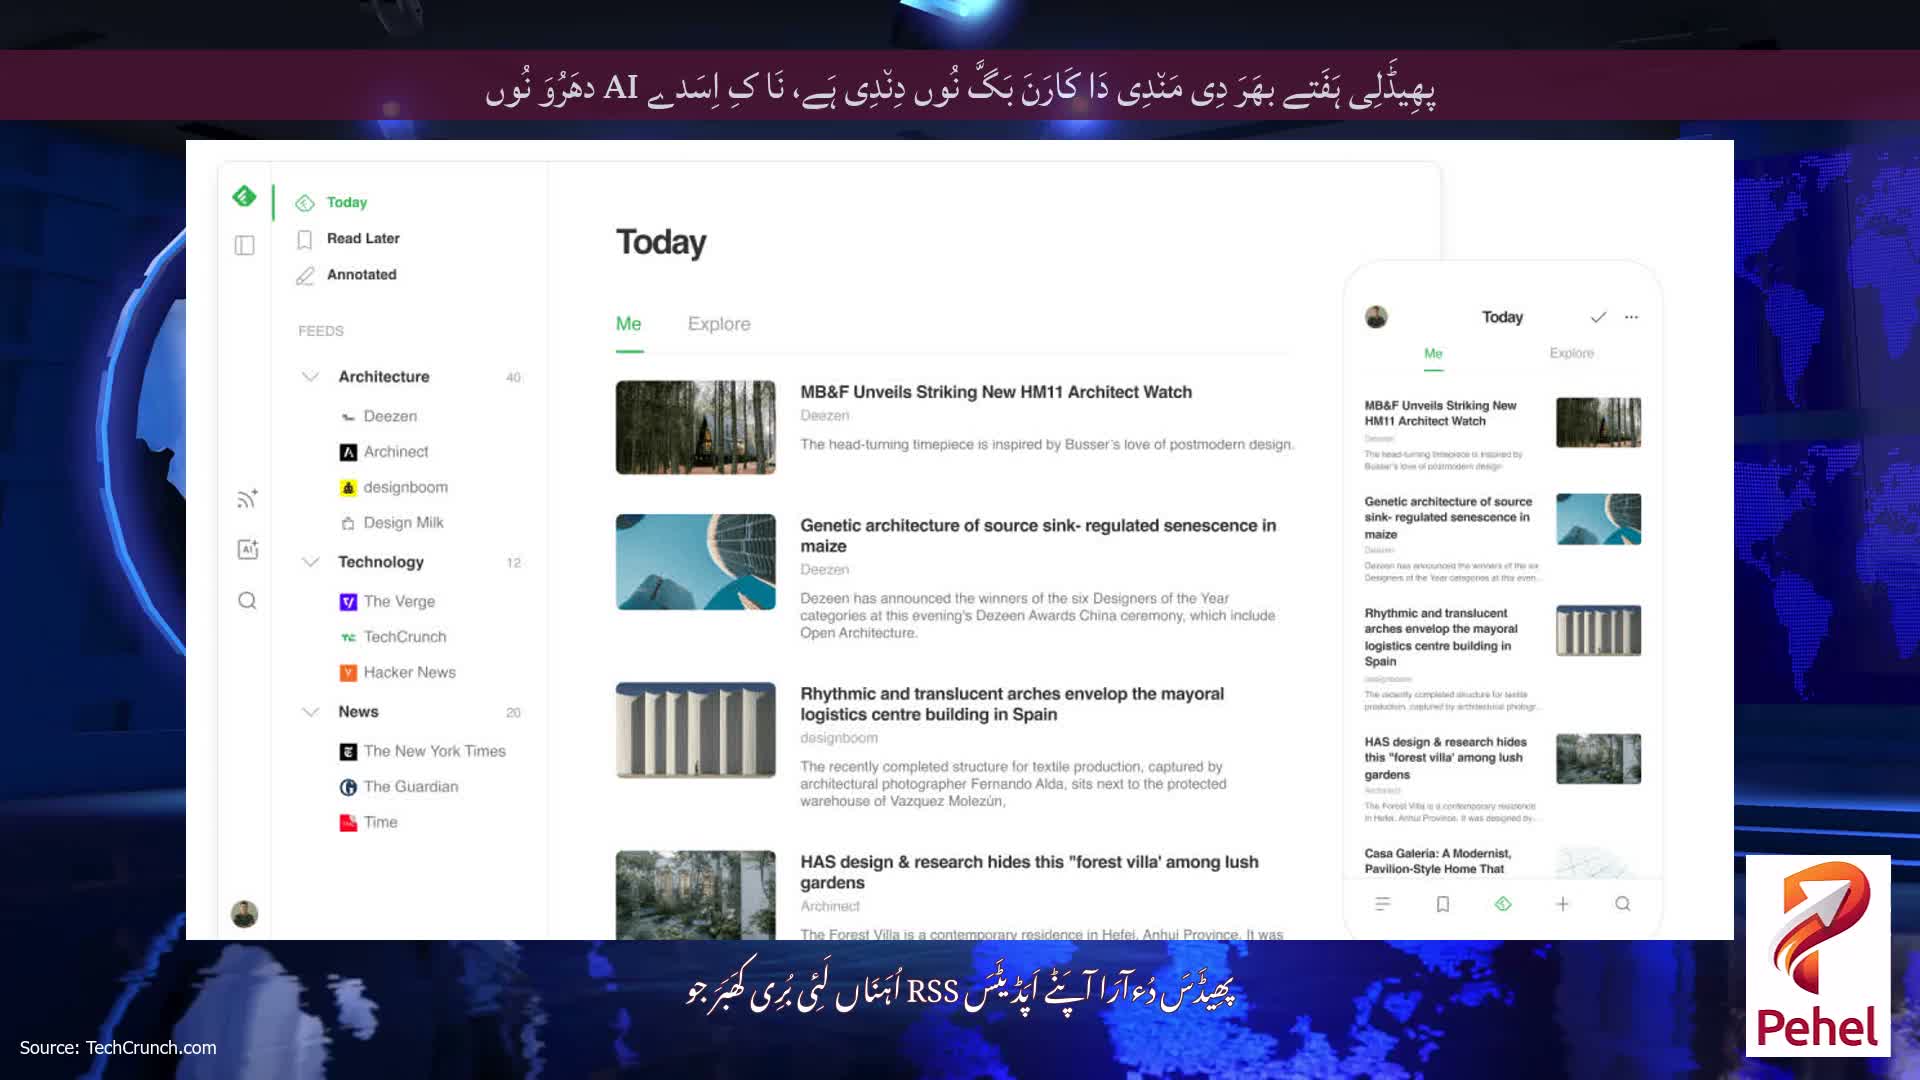1920x1080 pixels.
Task: Open the HAS design forest villa headline
Action: coord(1029,872)
